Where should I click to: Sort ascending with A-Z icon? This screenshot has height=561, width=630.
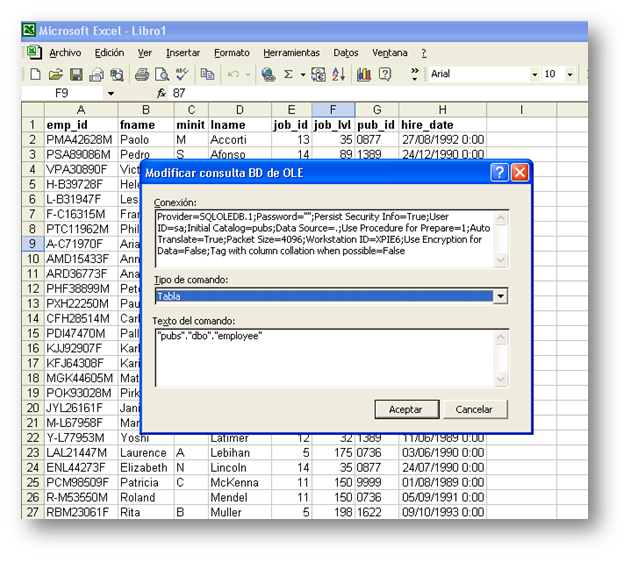(338, 74)
